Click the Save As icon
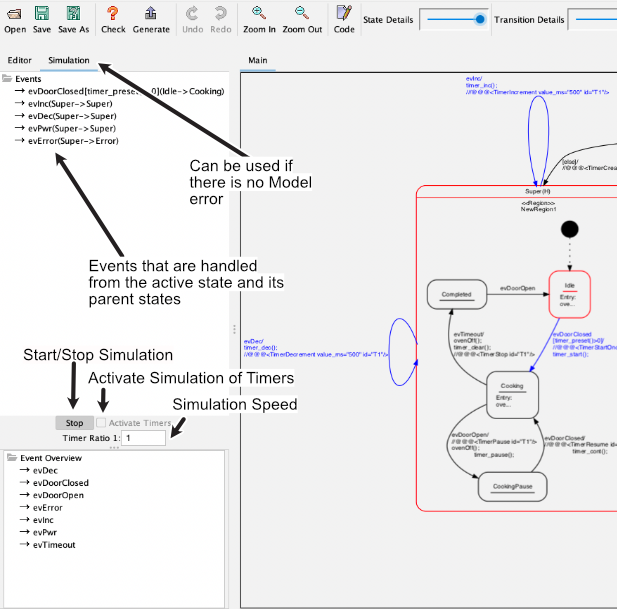The image size is (617, 609). click(x=73, y=14)
